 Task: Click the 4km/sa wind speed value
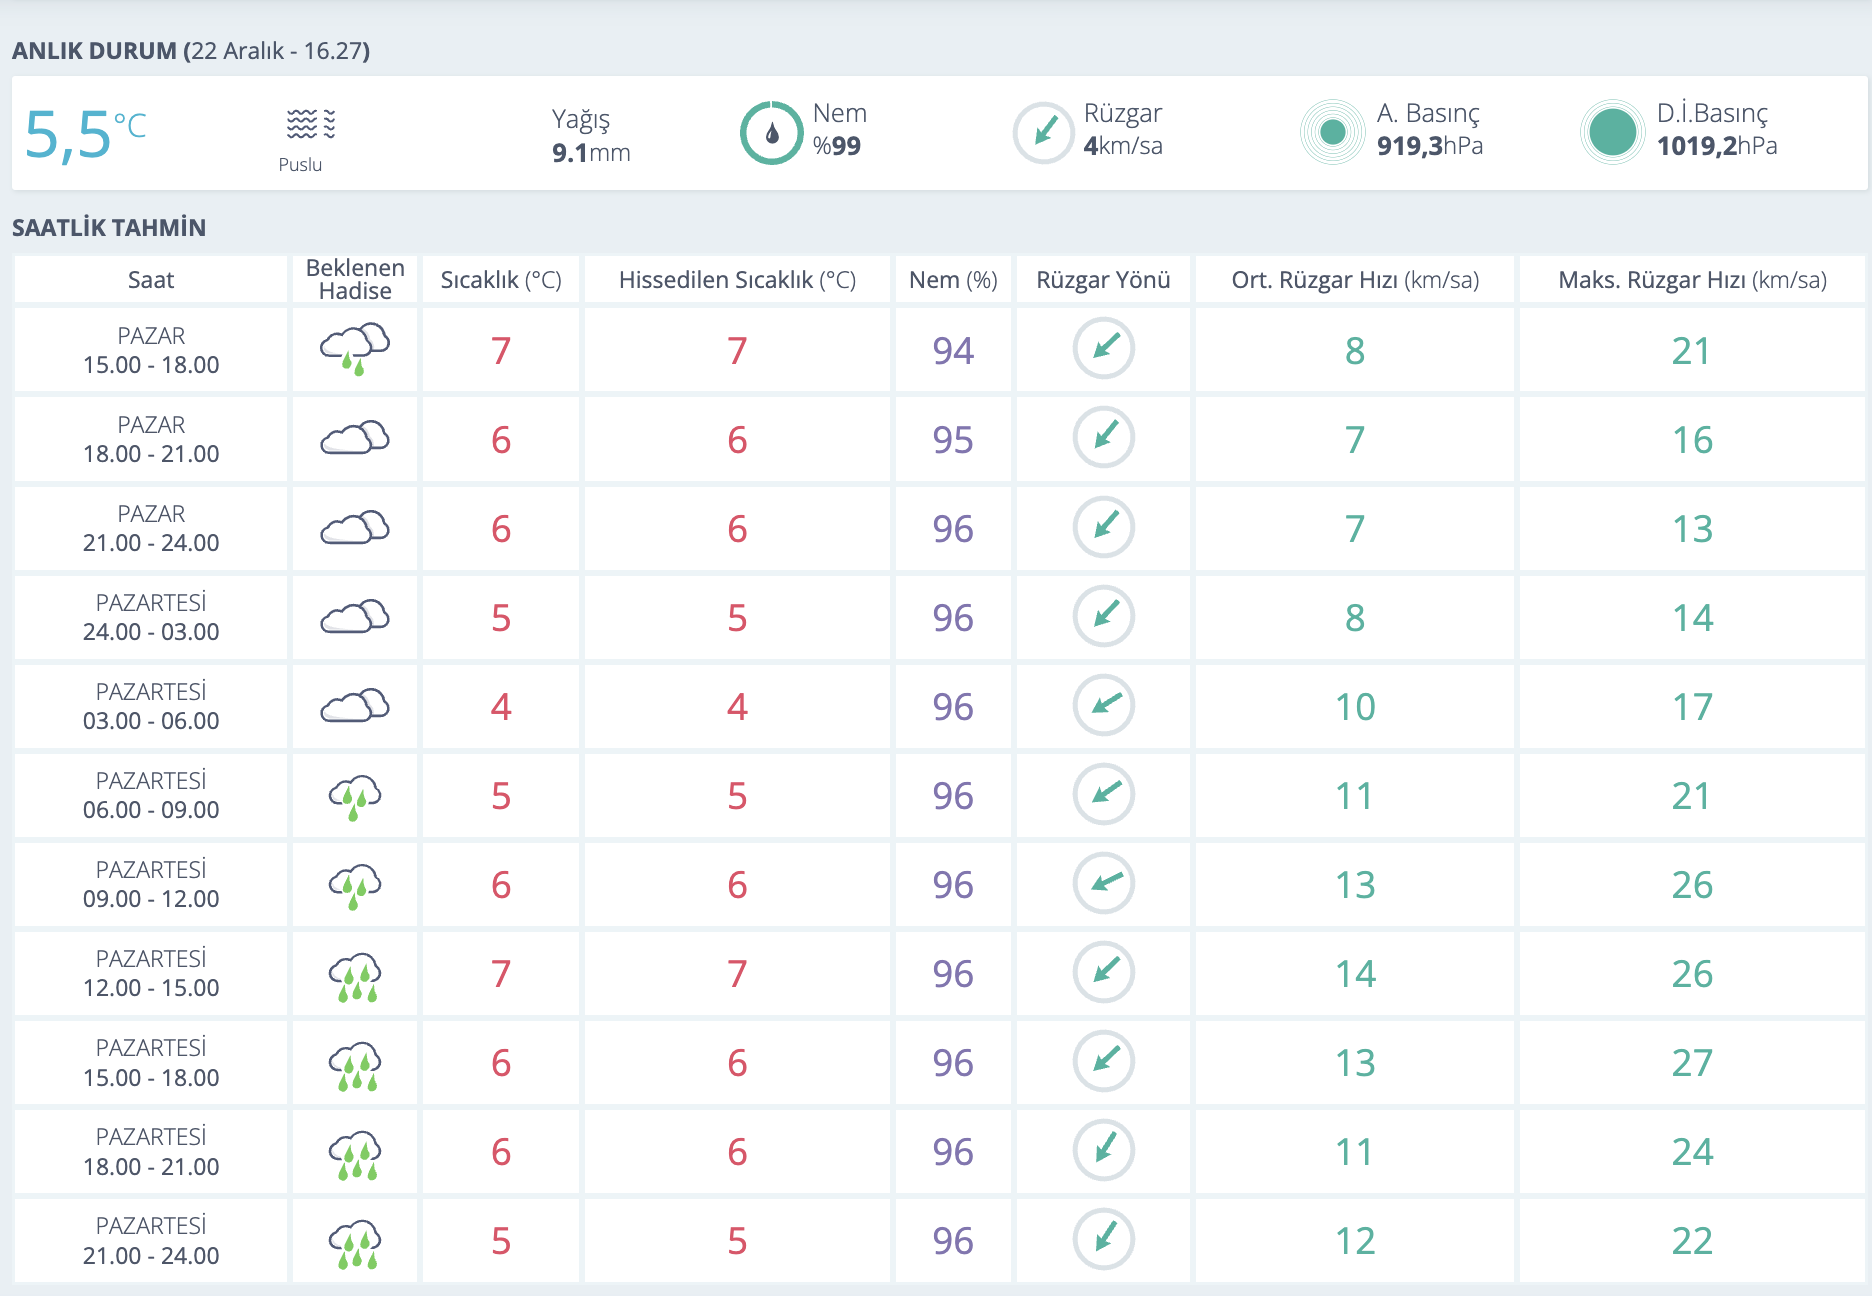click(1123, 146)
